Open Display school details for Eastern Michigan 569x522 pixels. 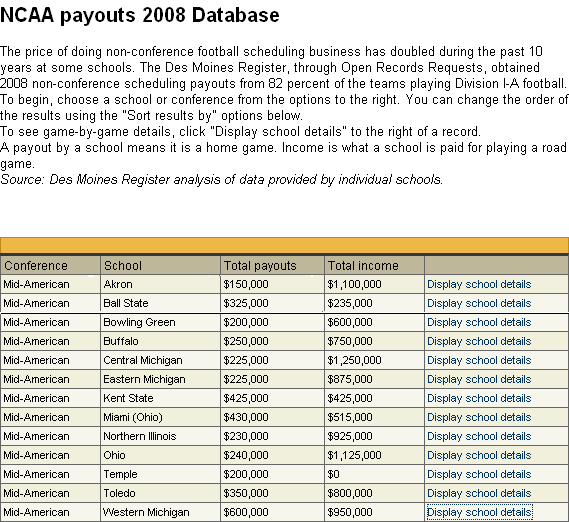(x=479, y=379)
